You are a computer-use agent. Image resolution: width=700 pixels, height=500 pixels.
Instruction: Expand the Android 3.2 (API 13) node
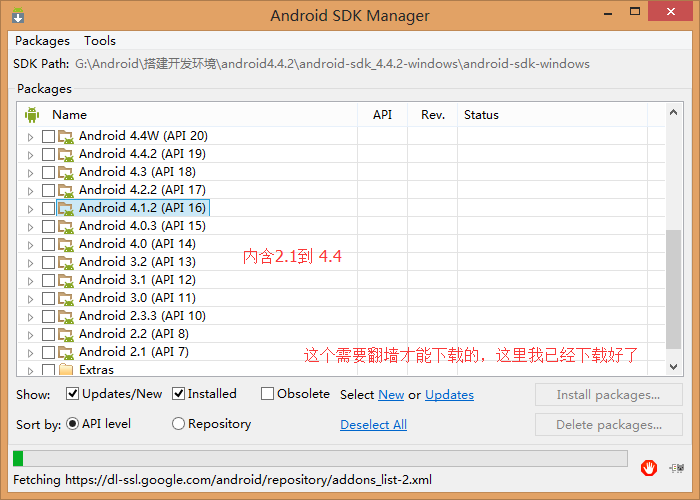[x=30, y=263]
